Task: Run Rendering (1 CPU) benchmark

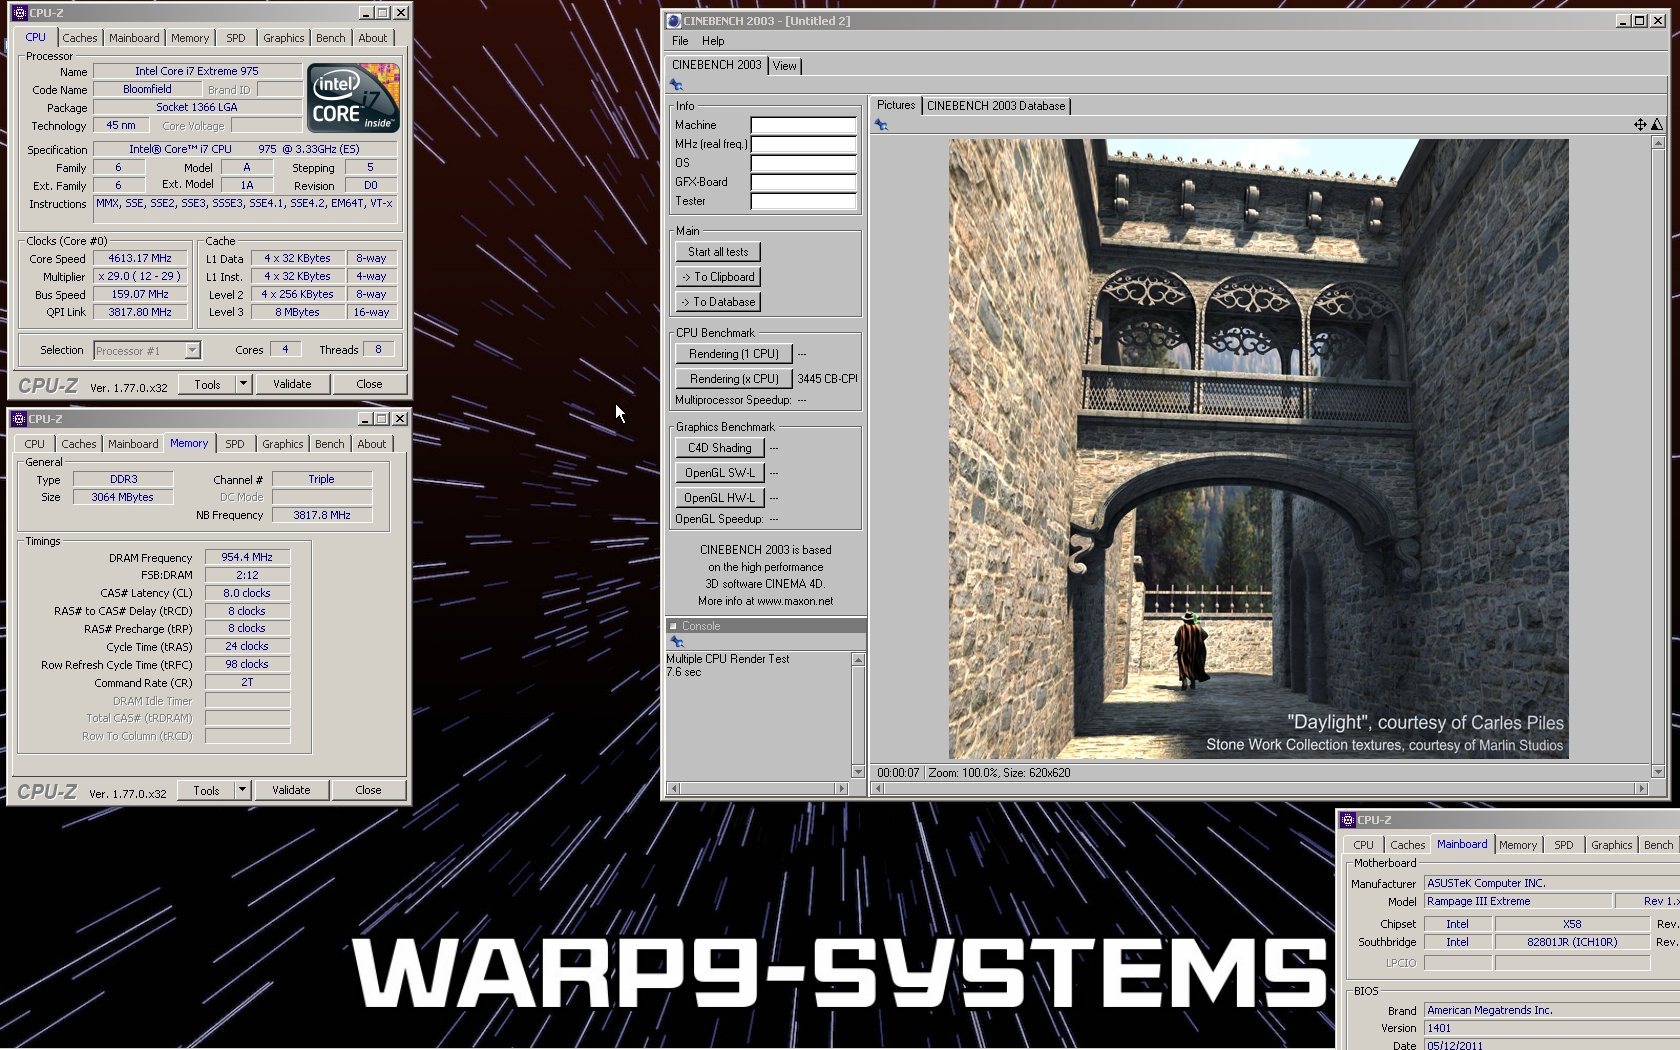Action: coord(733,354)
